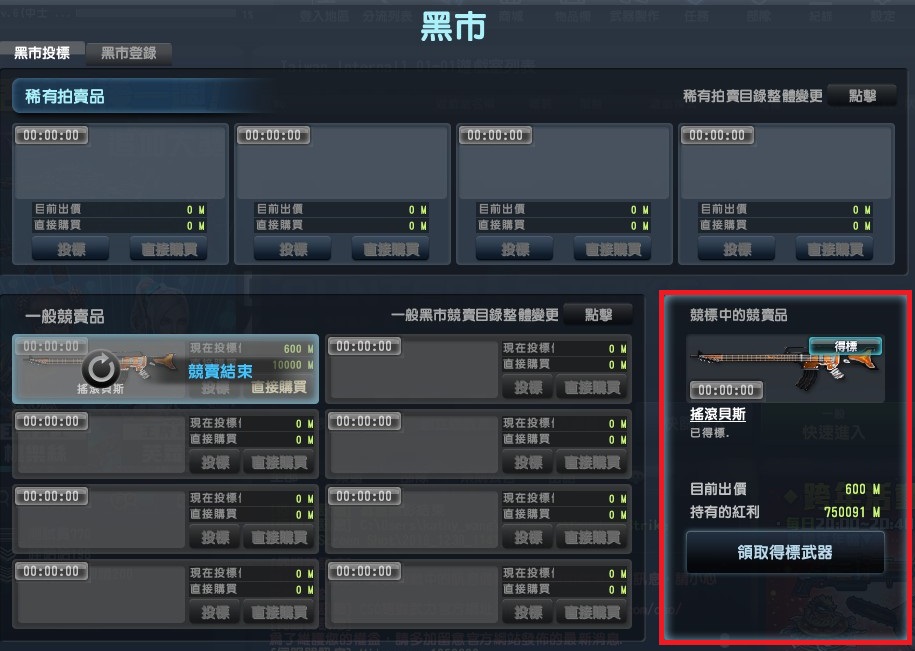
Task: Click the 得標 badge on the won weapon
Action: 845,346
